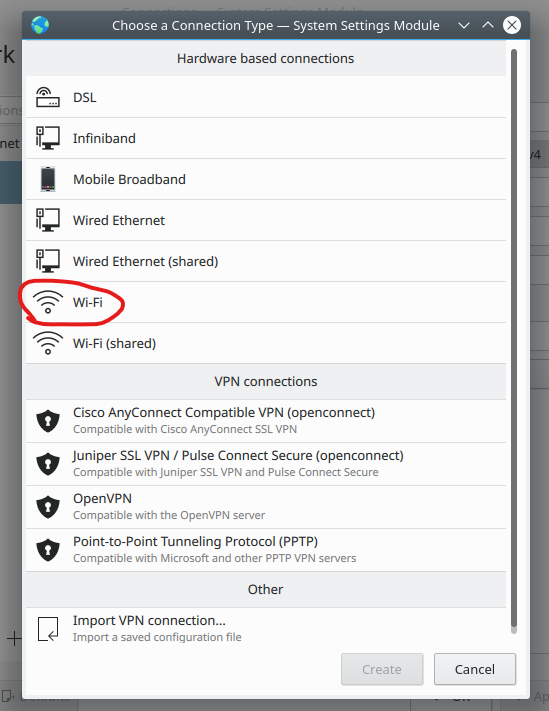The image size is (549, 711).
Task: Select Point-to-Point Tunneling Protocol (PPTP) entry
Action: tap(266, 550)
